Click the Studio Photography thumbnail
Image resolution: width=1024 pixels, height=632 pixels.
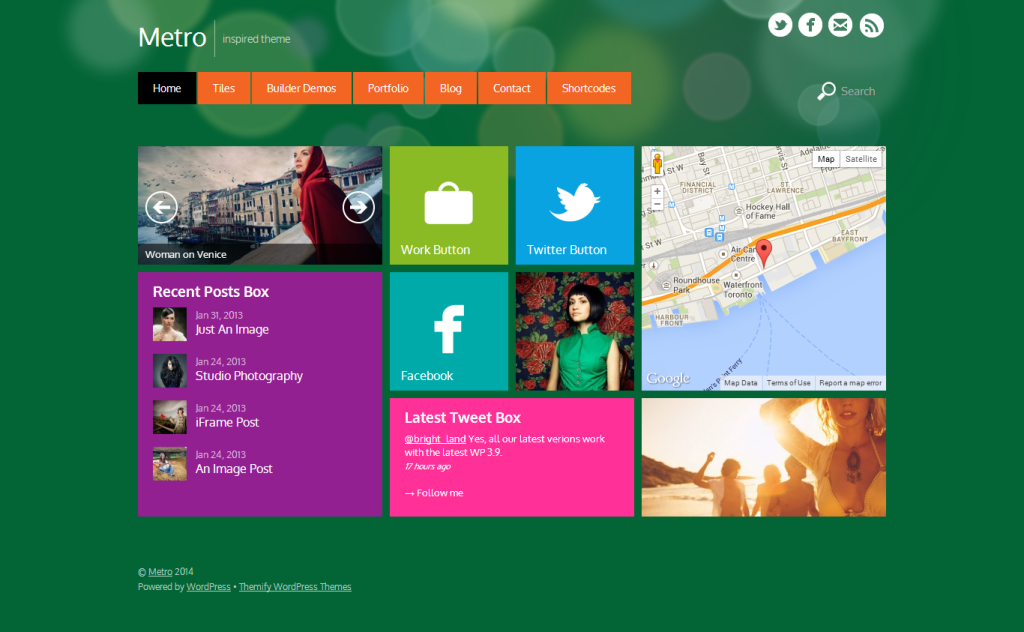click(x=170, y=371)
